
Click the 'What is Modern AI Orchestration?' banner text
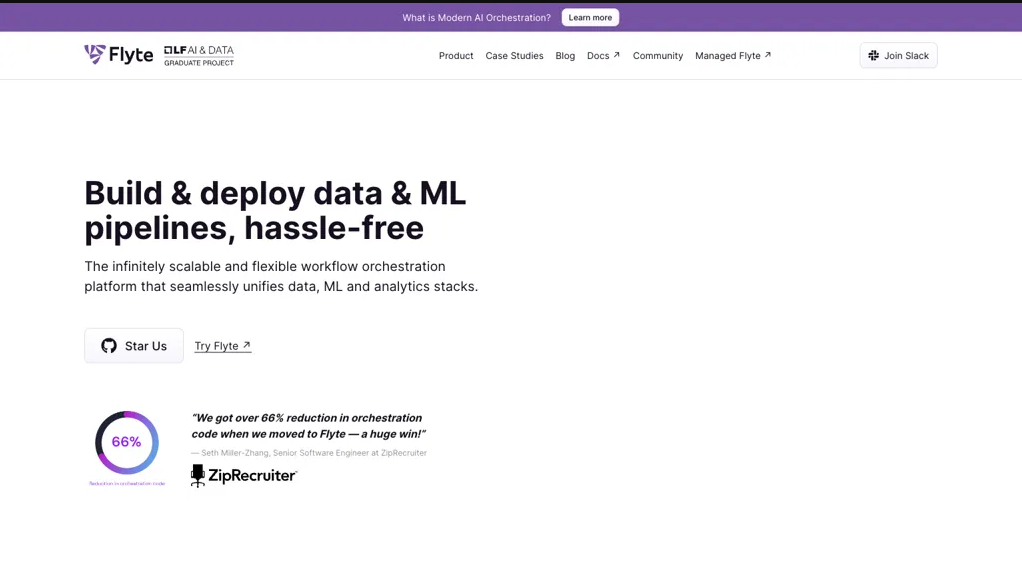(x=476, y=18)
